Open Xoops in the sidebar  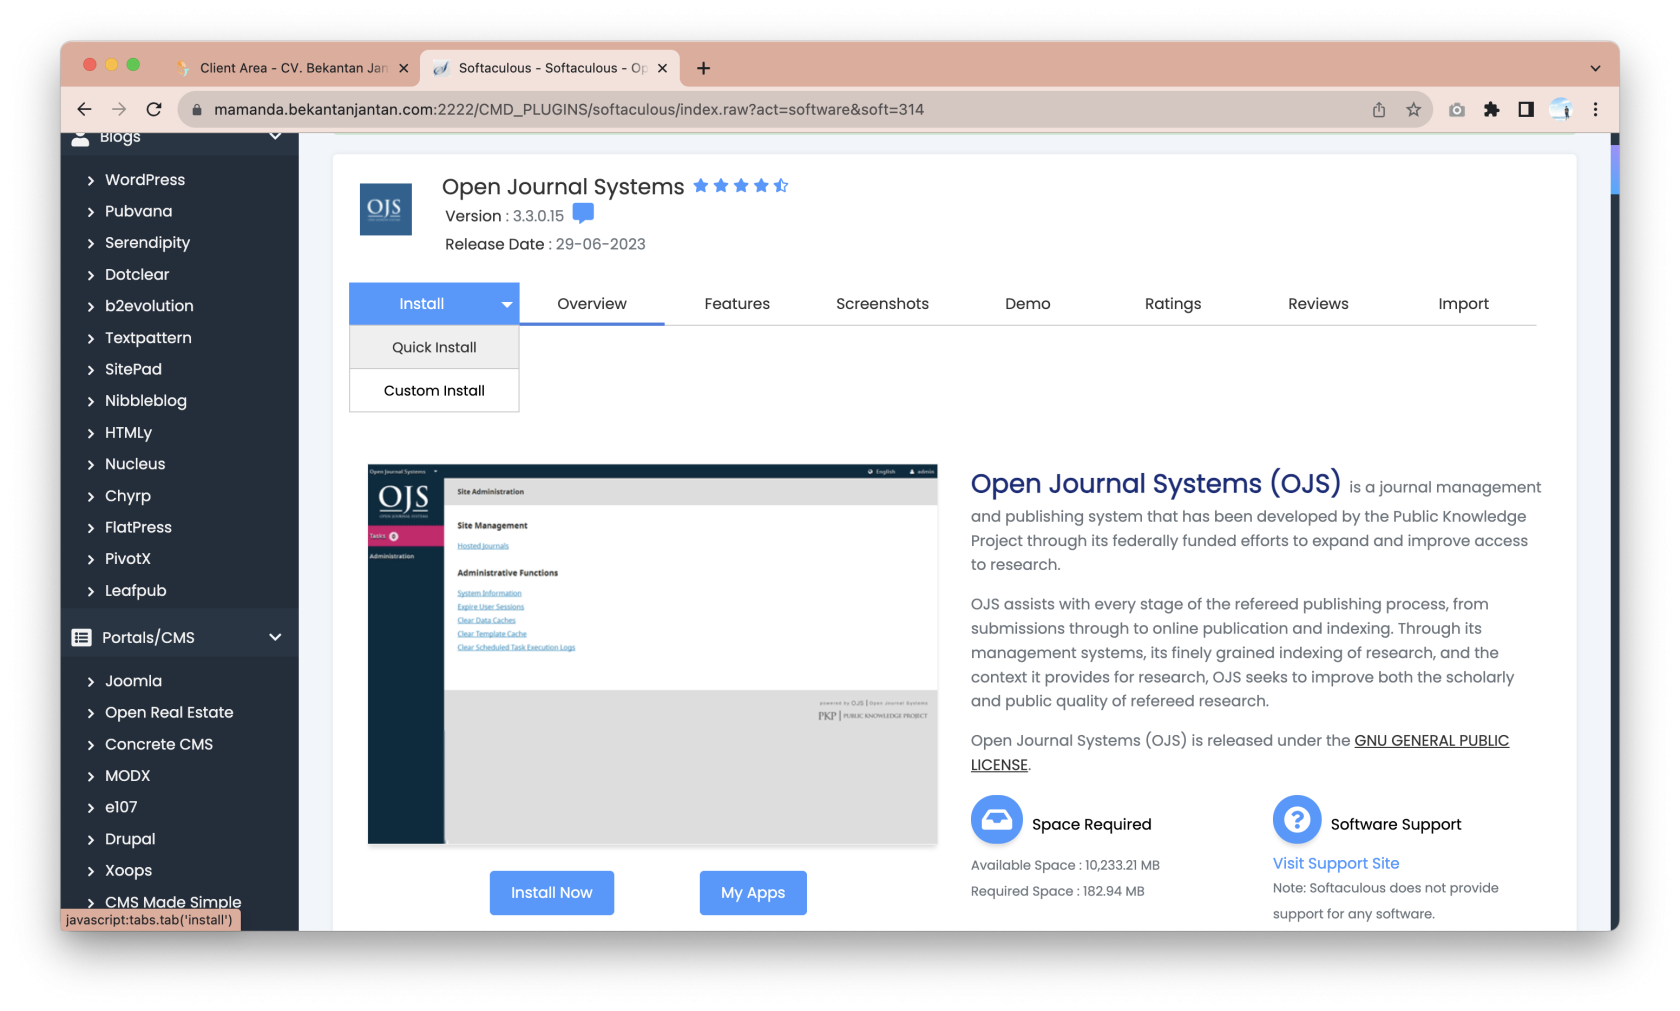[x=128, y=871]
